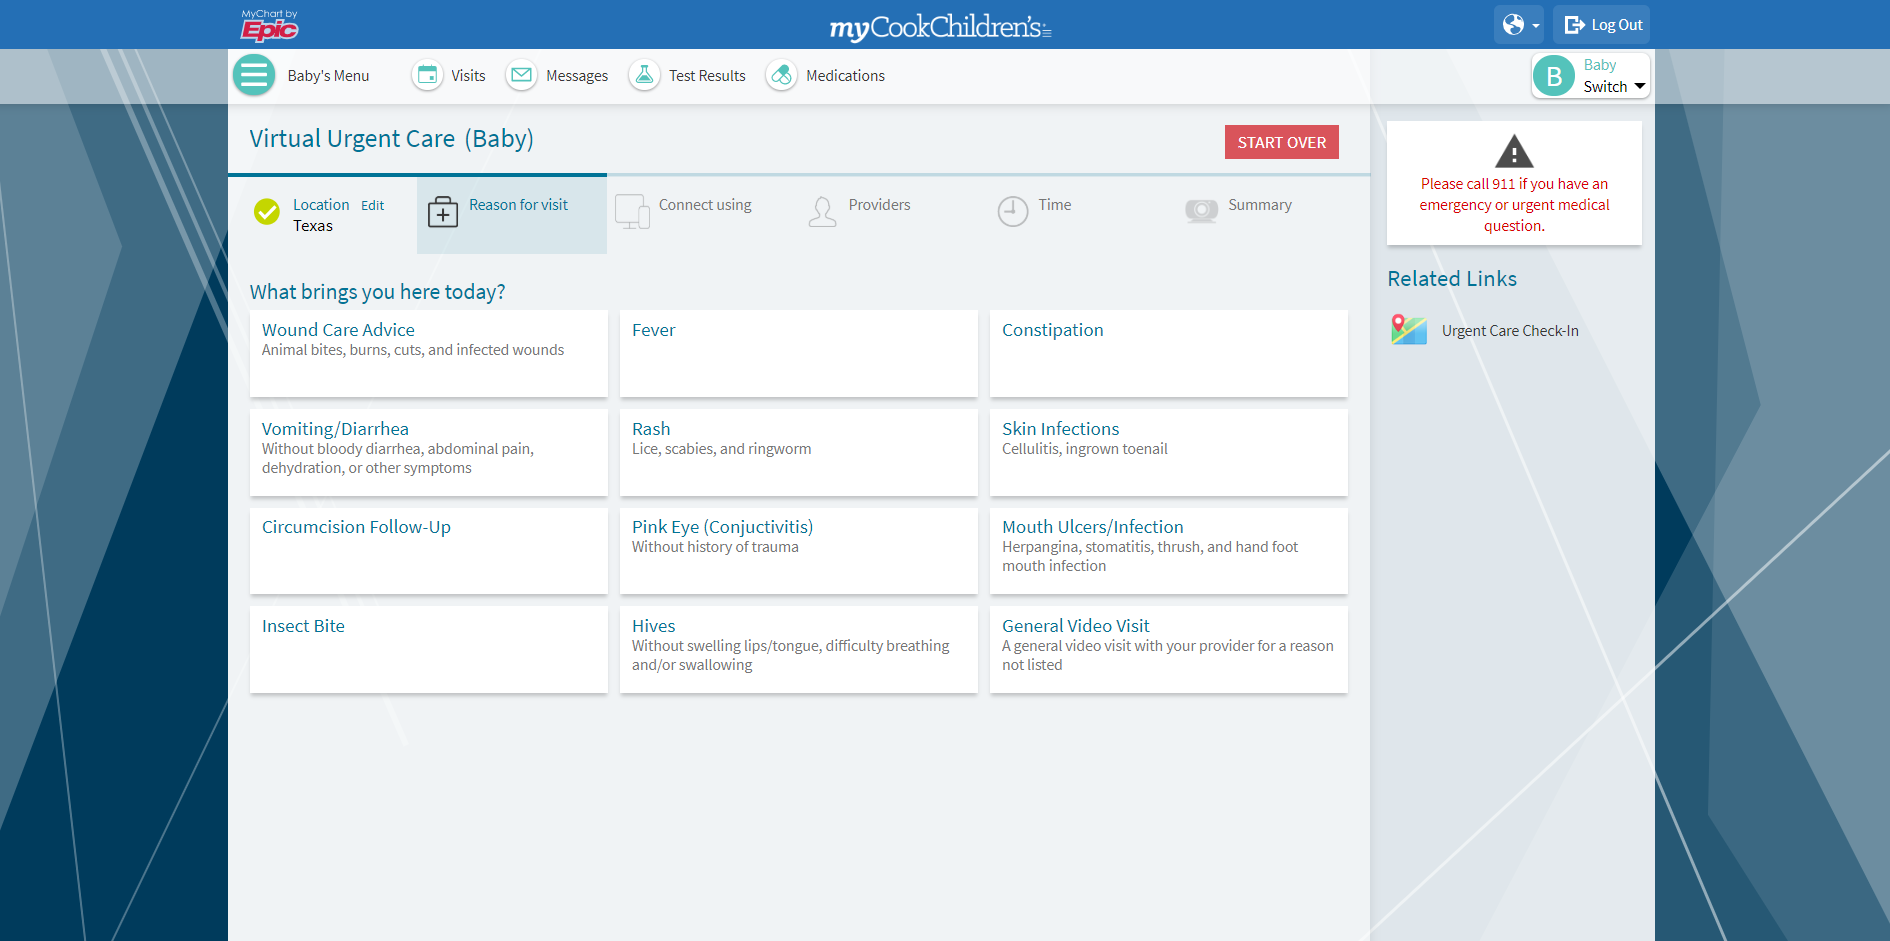The width and height of the screenshot is (1890, 941).
Task: Click the completed Location step checkmark
Action: point(267,212)
